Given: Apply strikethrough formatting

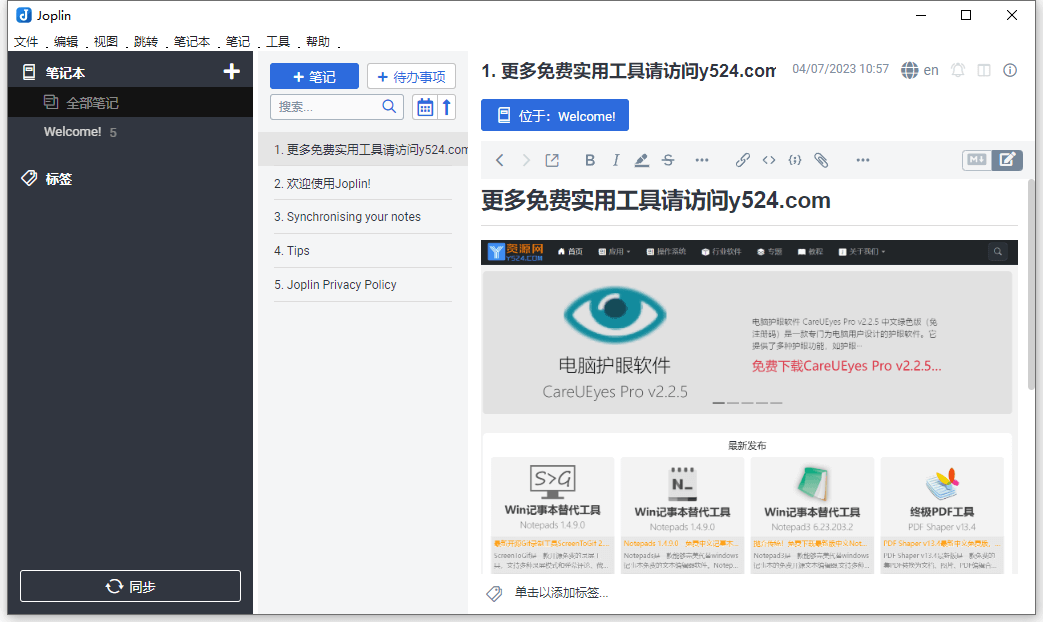Looking at the screenshot, I should [x=668, y=160].
